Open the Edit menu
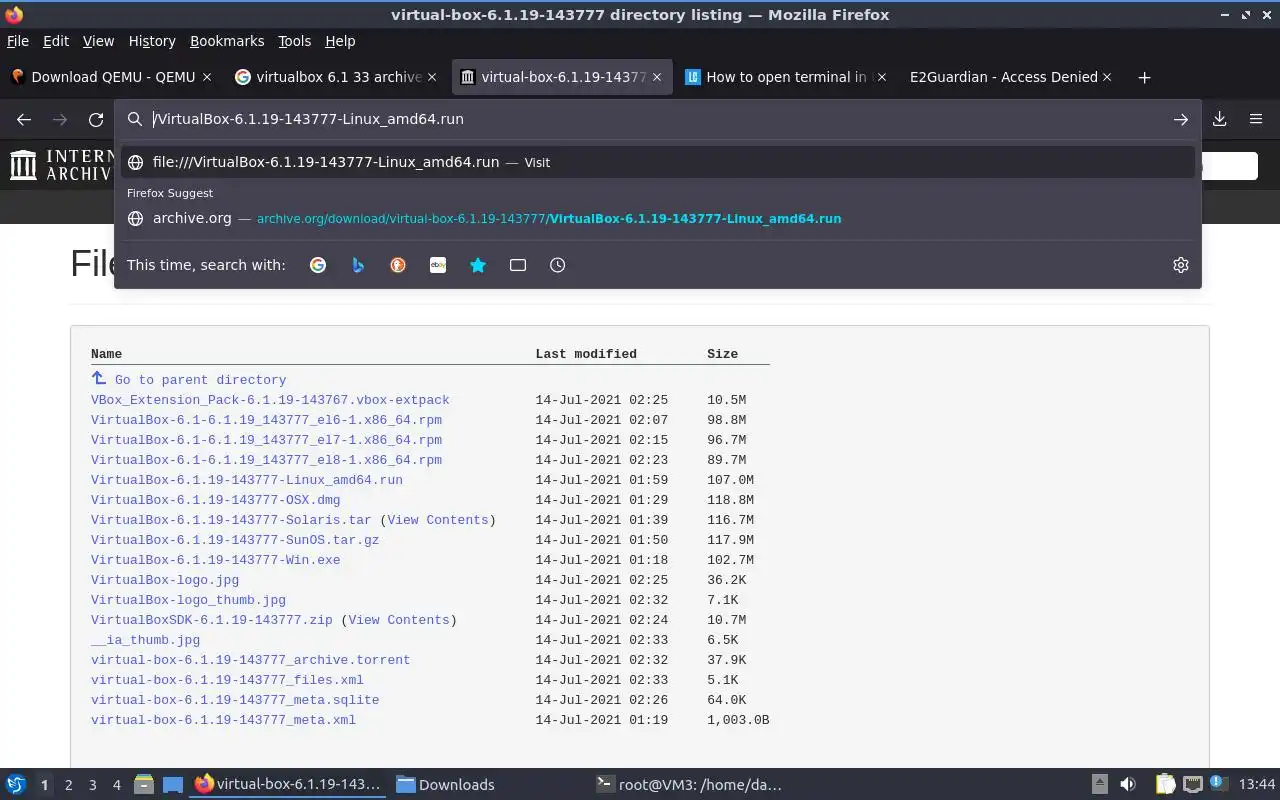The width and height of the screenshot is (1280, 800). click(x=56, y=41)
